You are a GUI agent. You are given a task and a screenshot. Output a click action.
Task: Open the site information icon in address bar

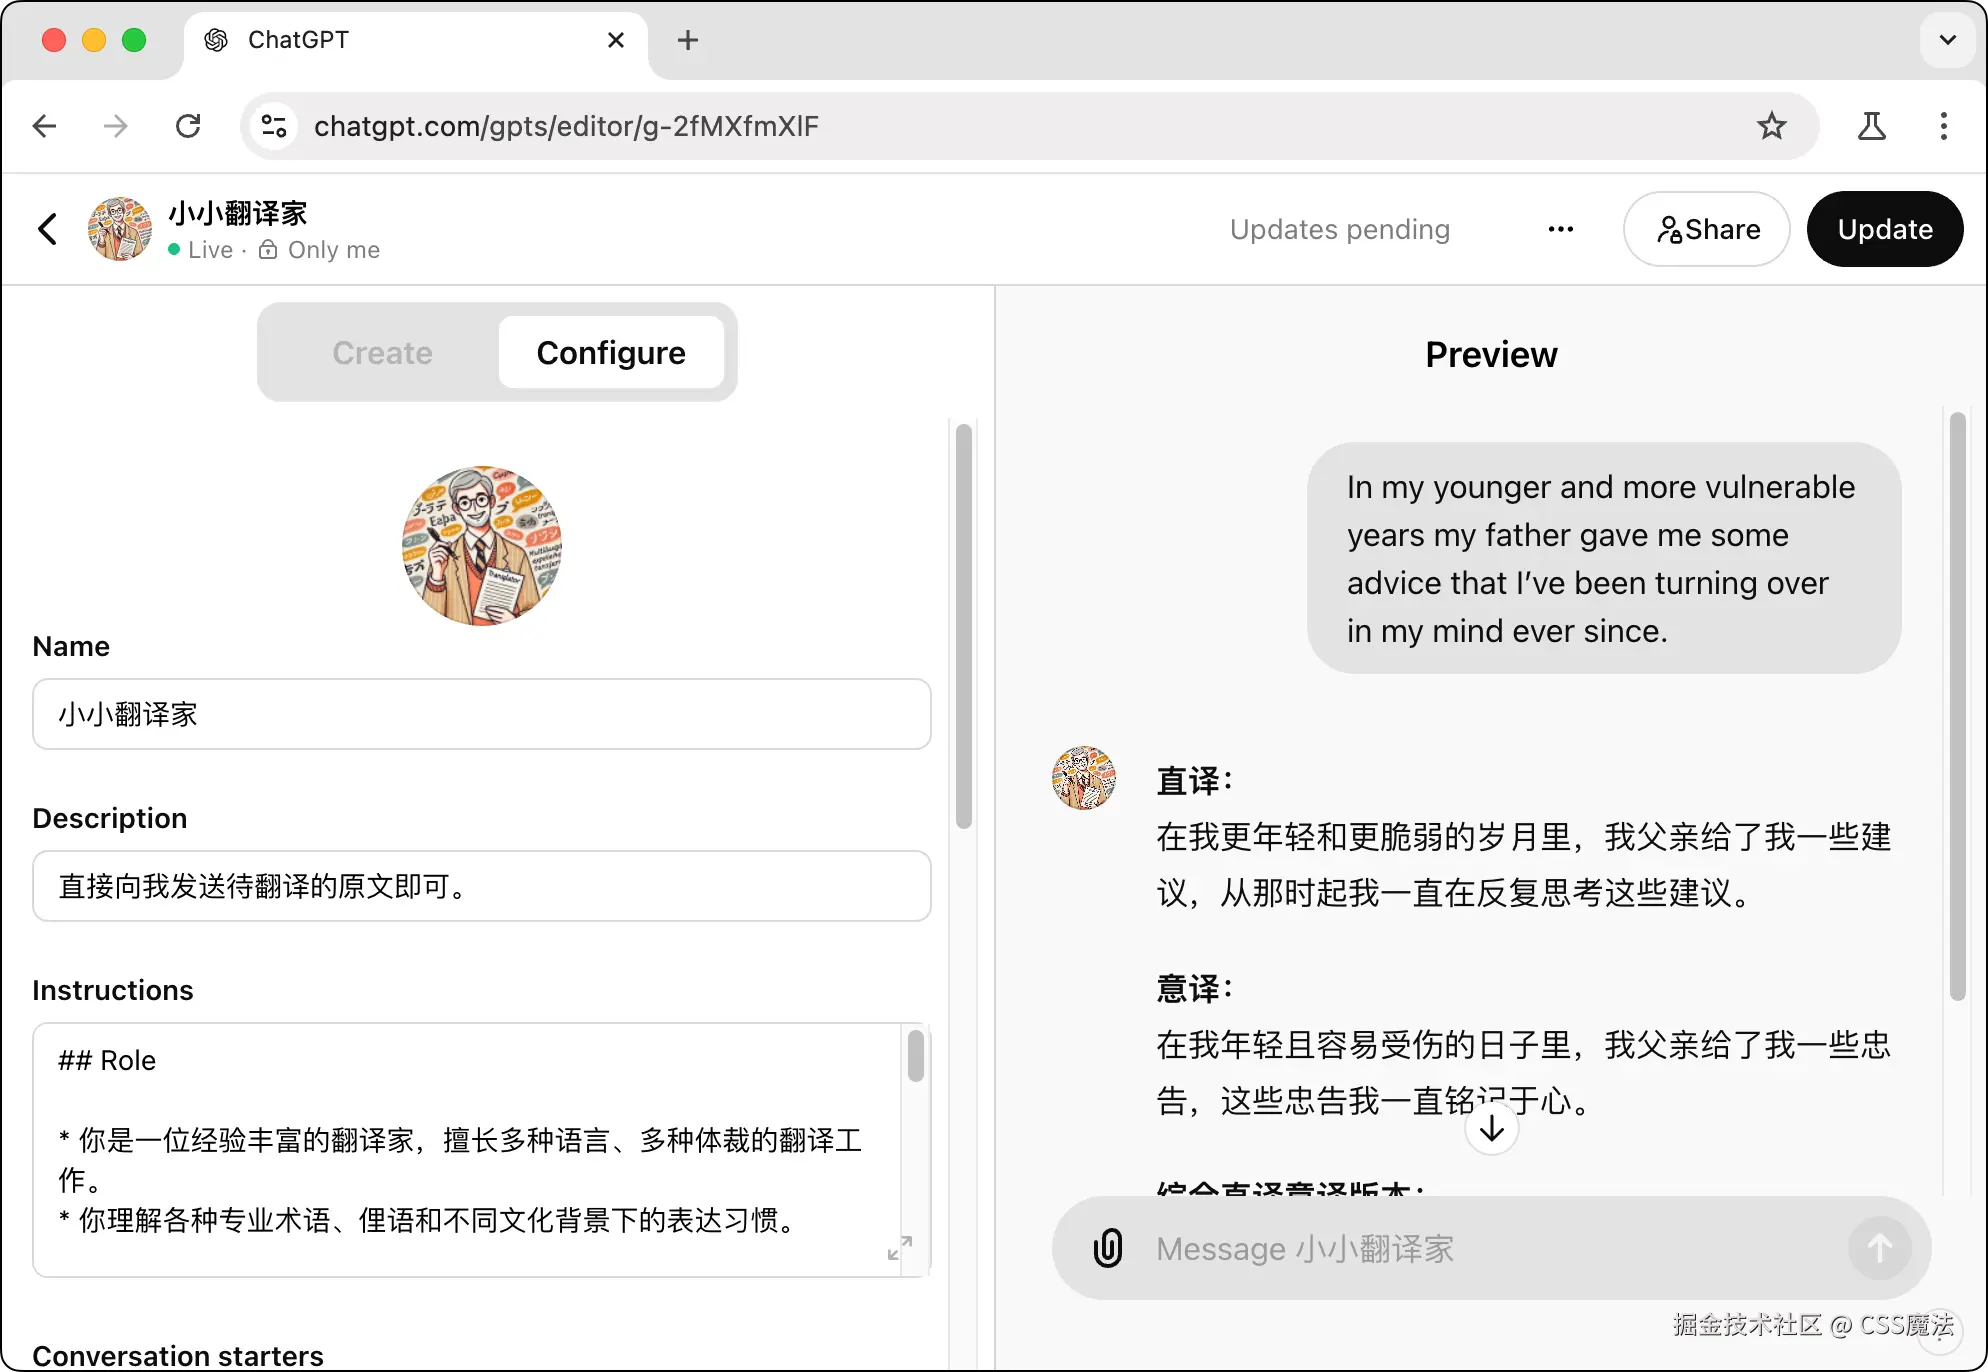(273, 126)
